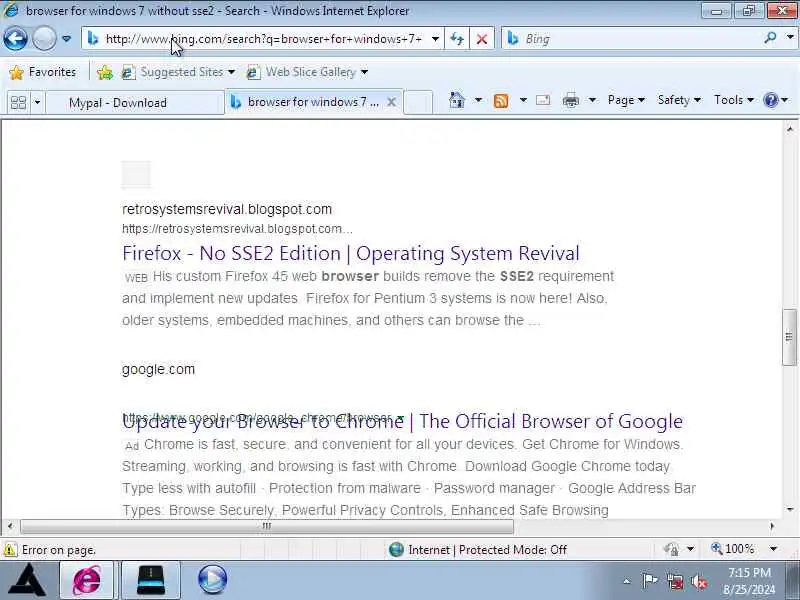Viewport: 800px width, 600px height.
Task: Click the vertical scrollbar up arrow
Action: tap(790, 129)
